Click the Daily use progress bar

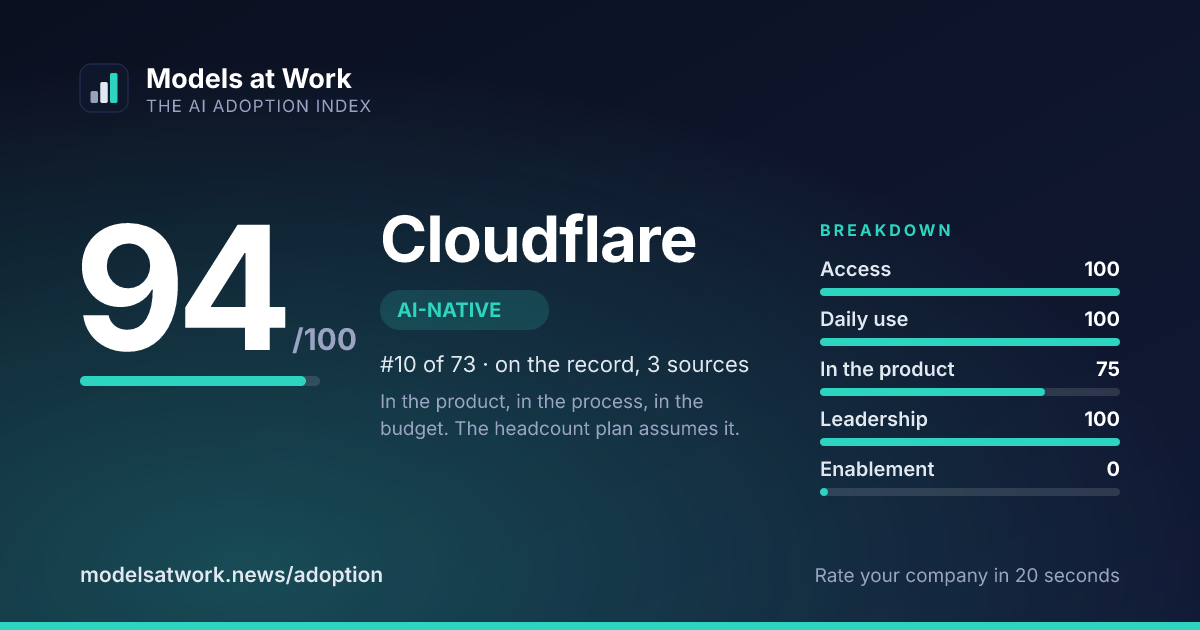970,342
